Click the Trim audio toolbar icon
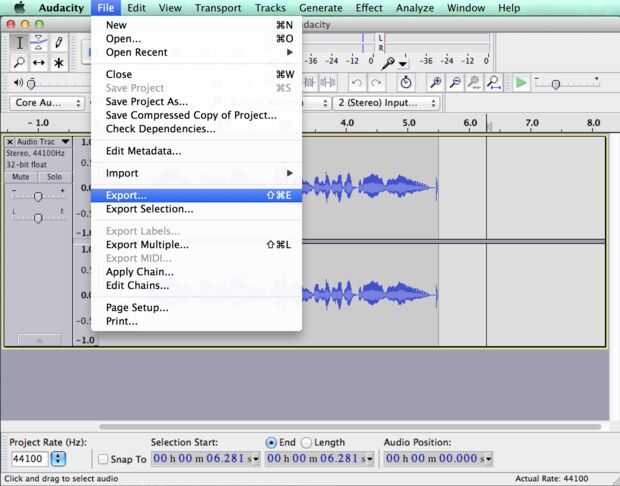 310,83
